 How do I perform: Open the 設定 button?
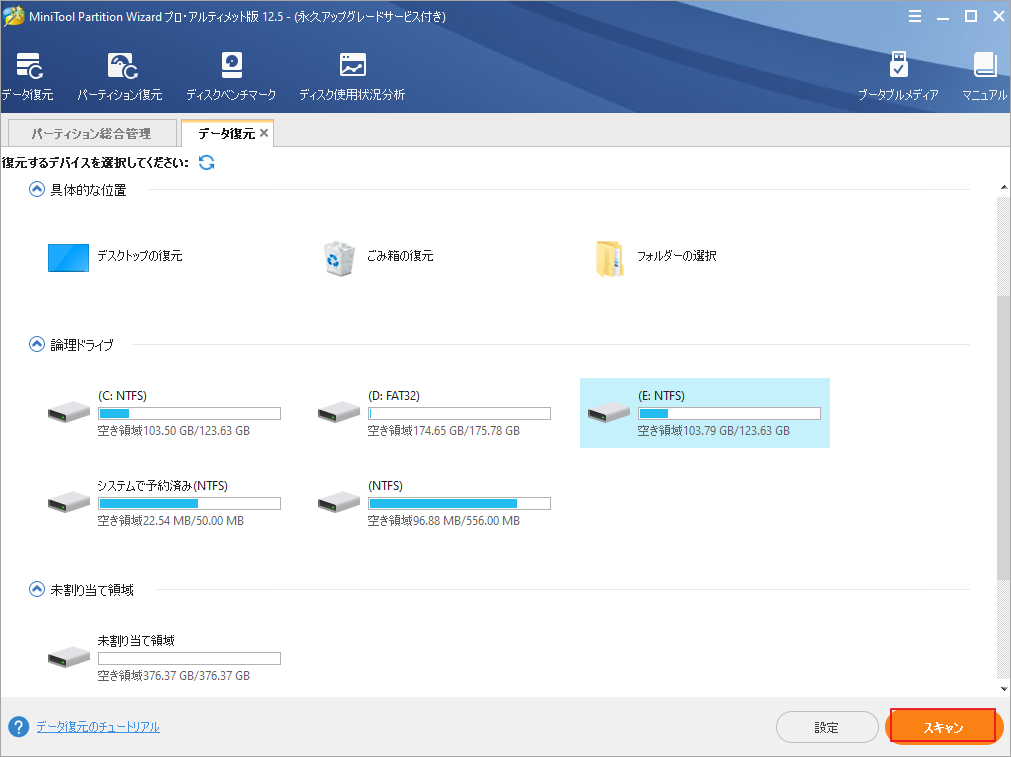coord(826,728)
